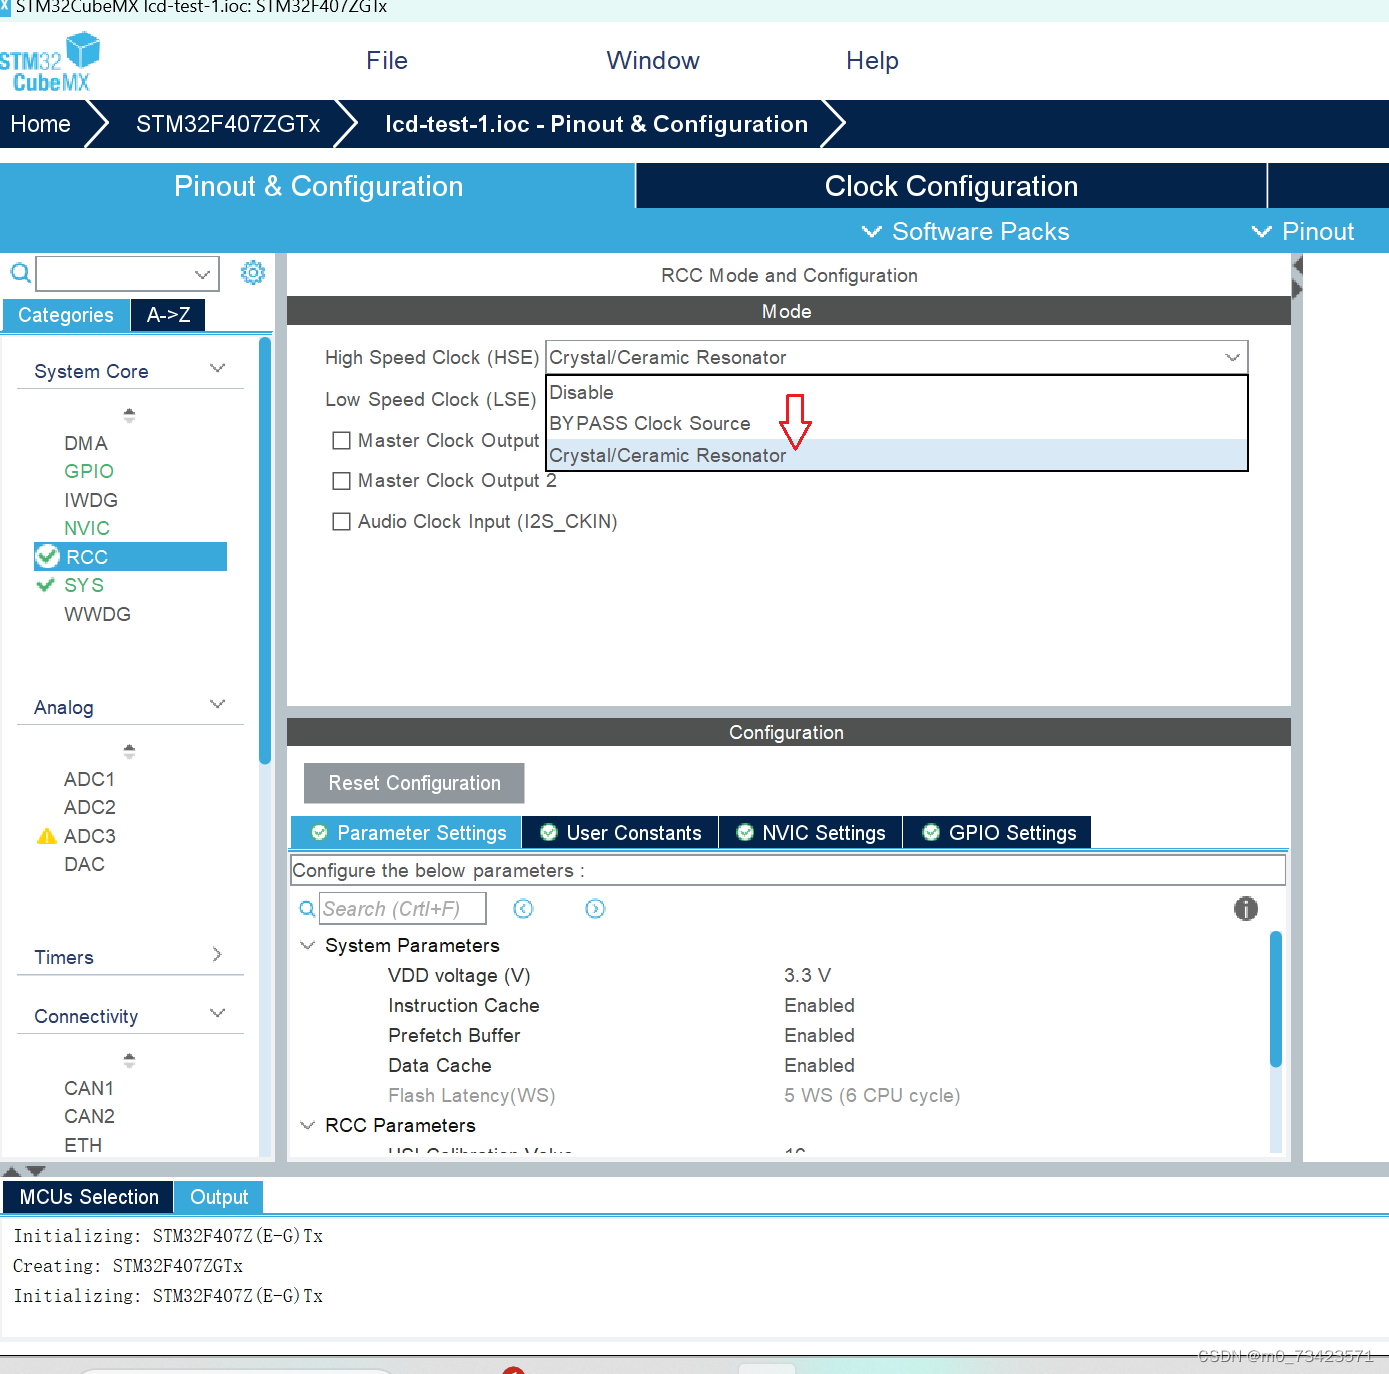Select VDD voltage value 3.3 V
The image size is (1389, 1374).
(807, 975)
